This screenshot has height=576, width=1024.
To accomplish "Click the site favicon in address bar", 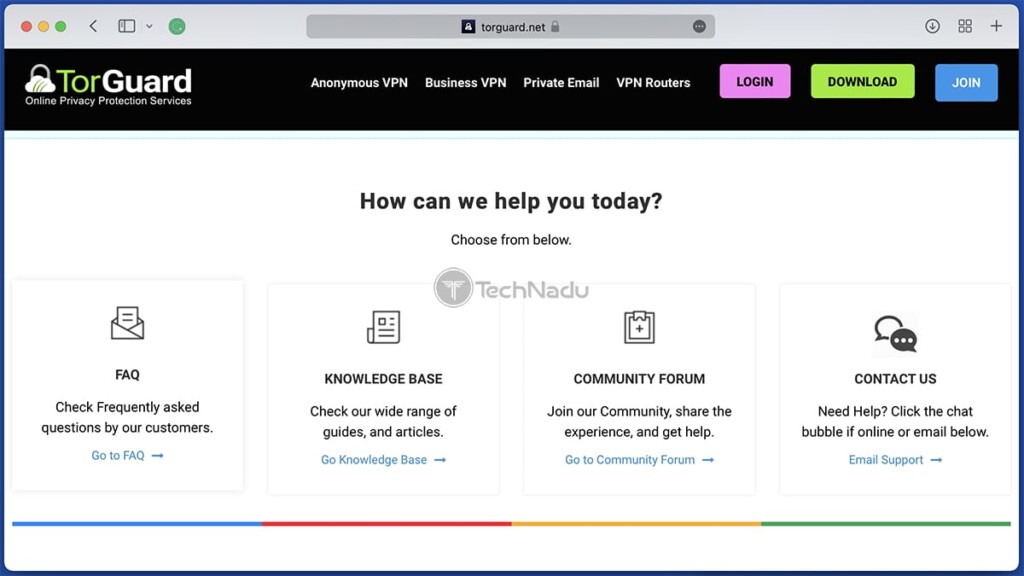I will pos(468,27).
